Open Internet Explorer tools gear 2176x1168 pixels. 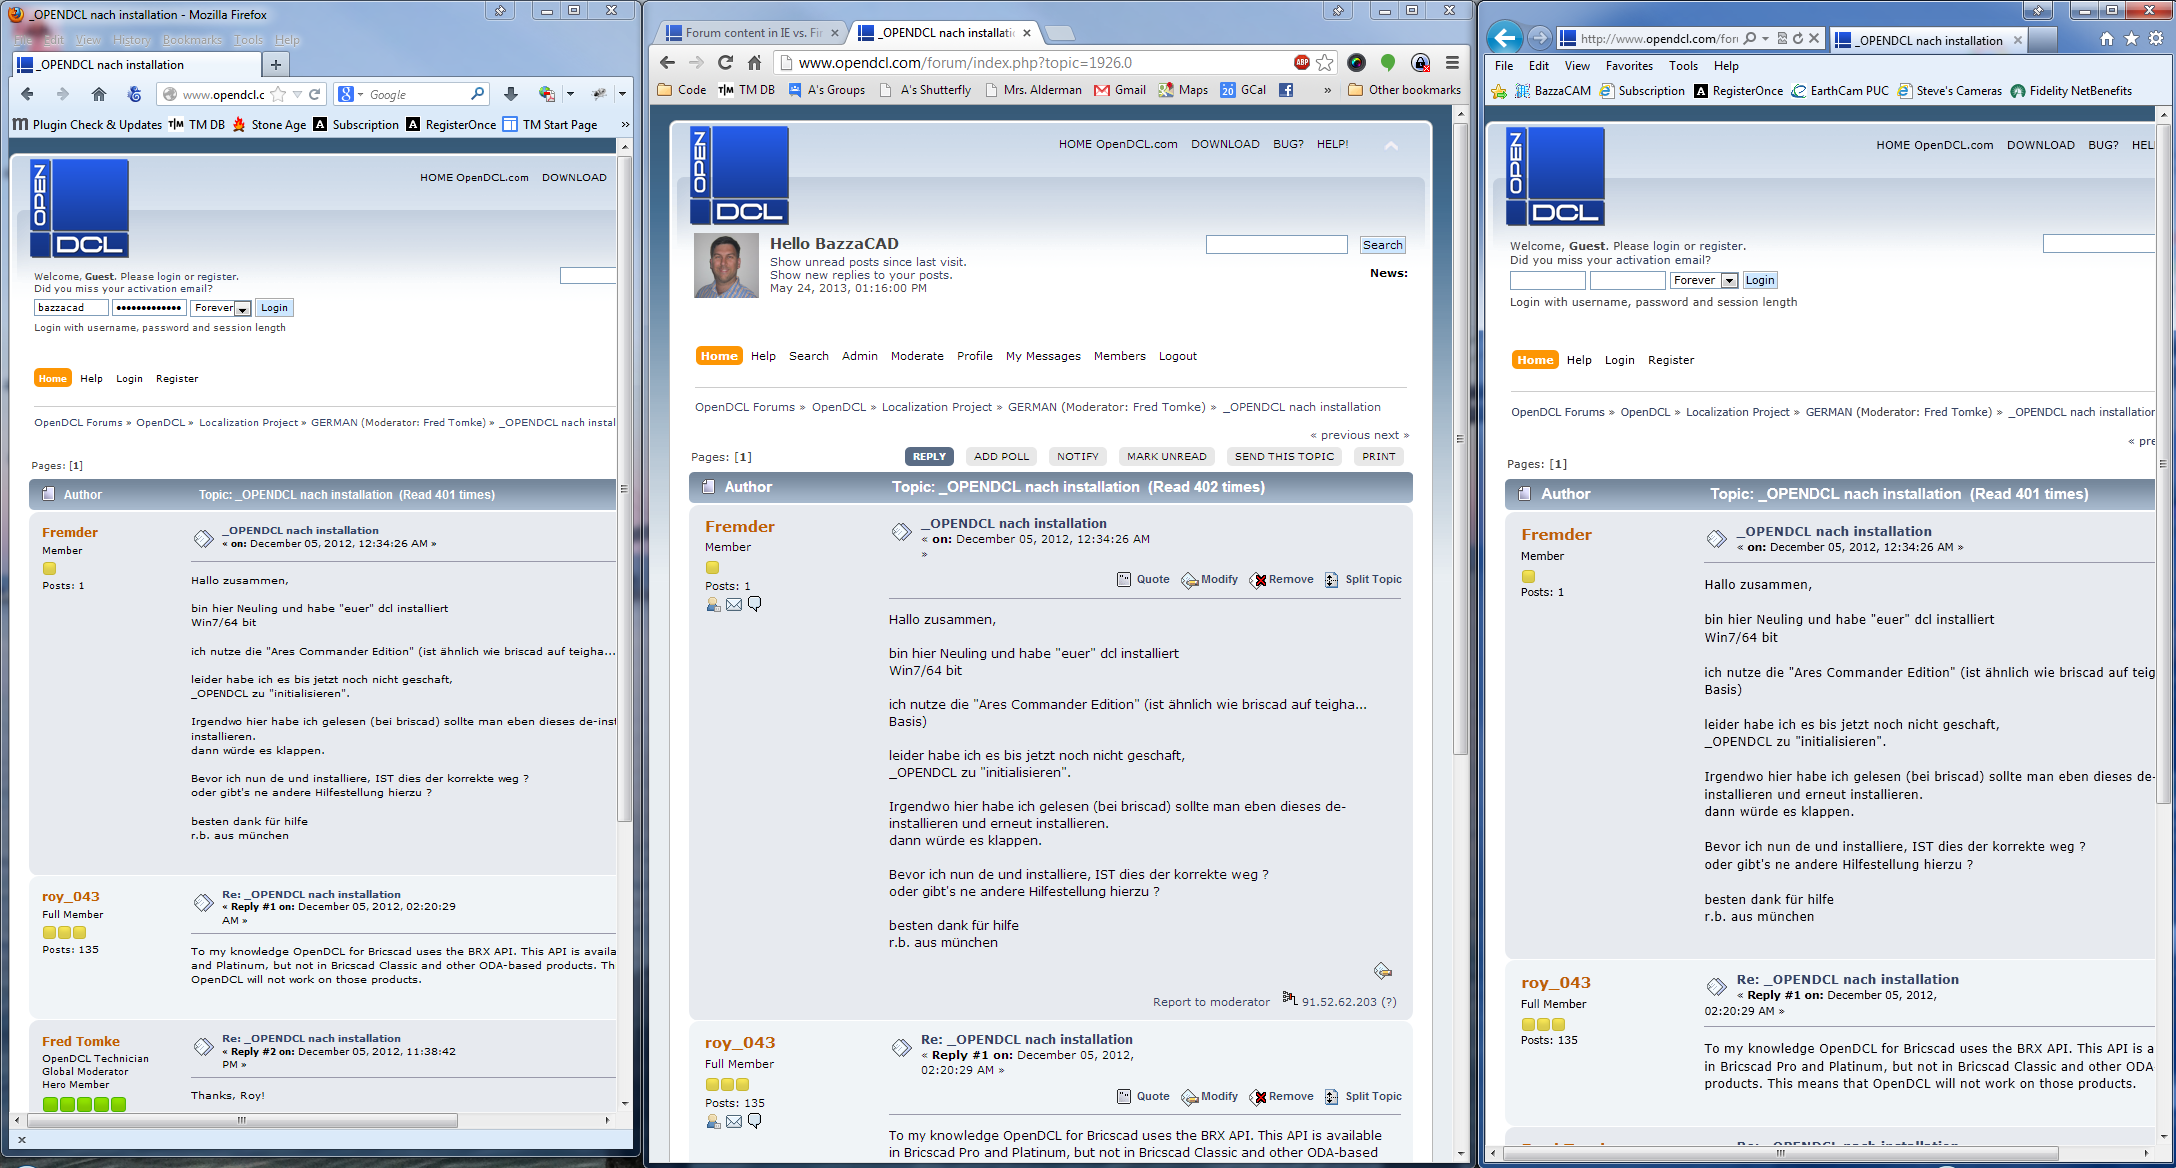2156,39
